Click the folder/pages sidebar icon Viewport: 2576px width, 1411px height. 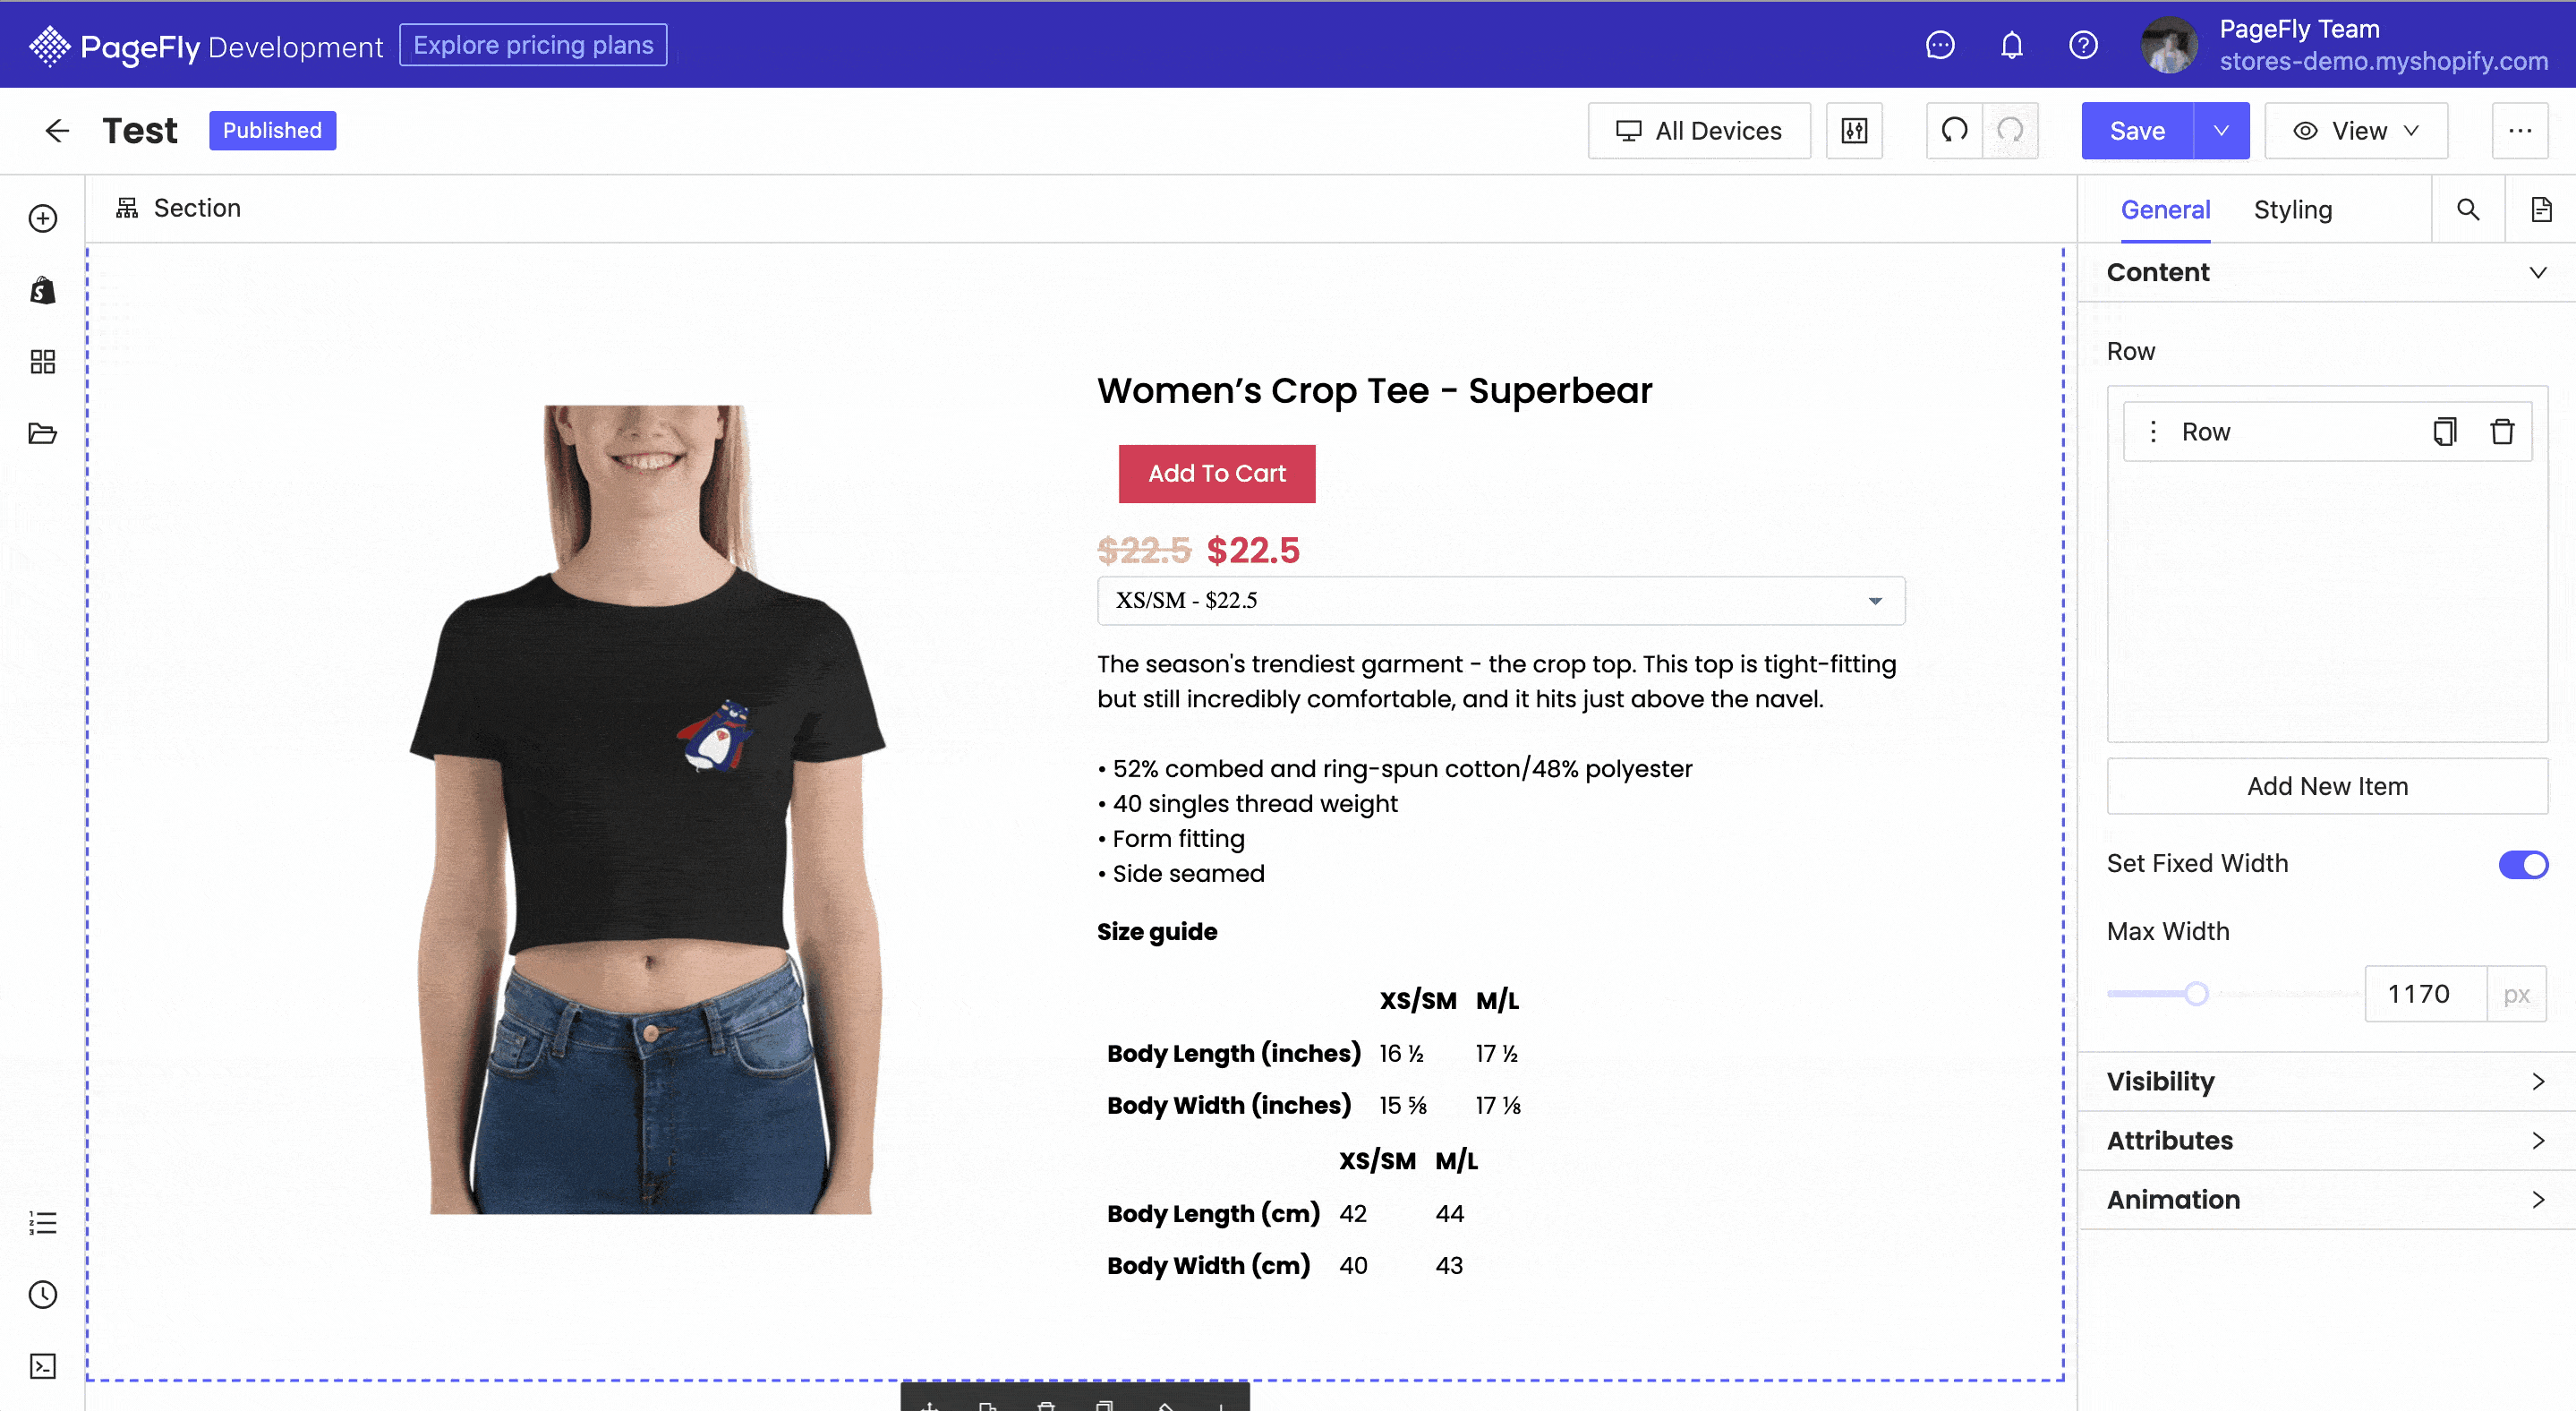(44, 431)
